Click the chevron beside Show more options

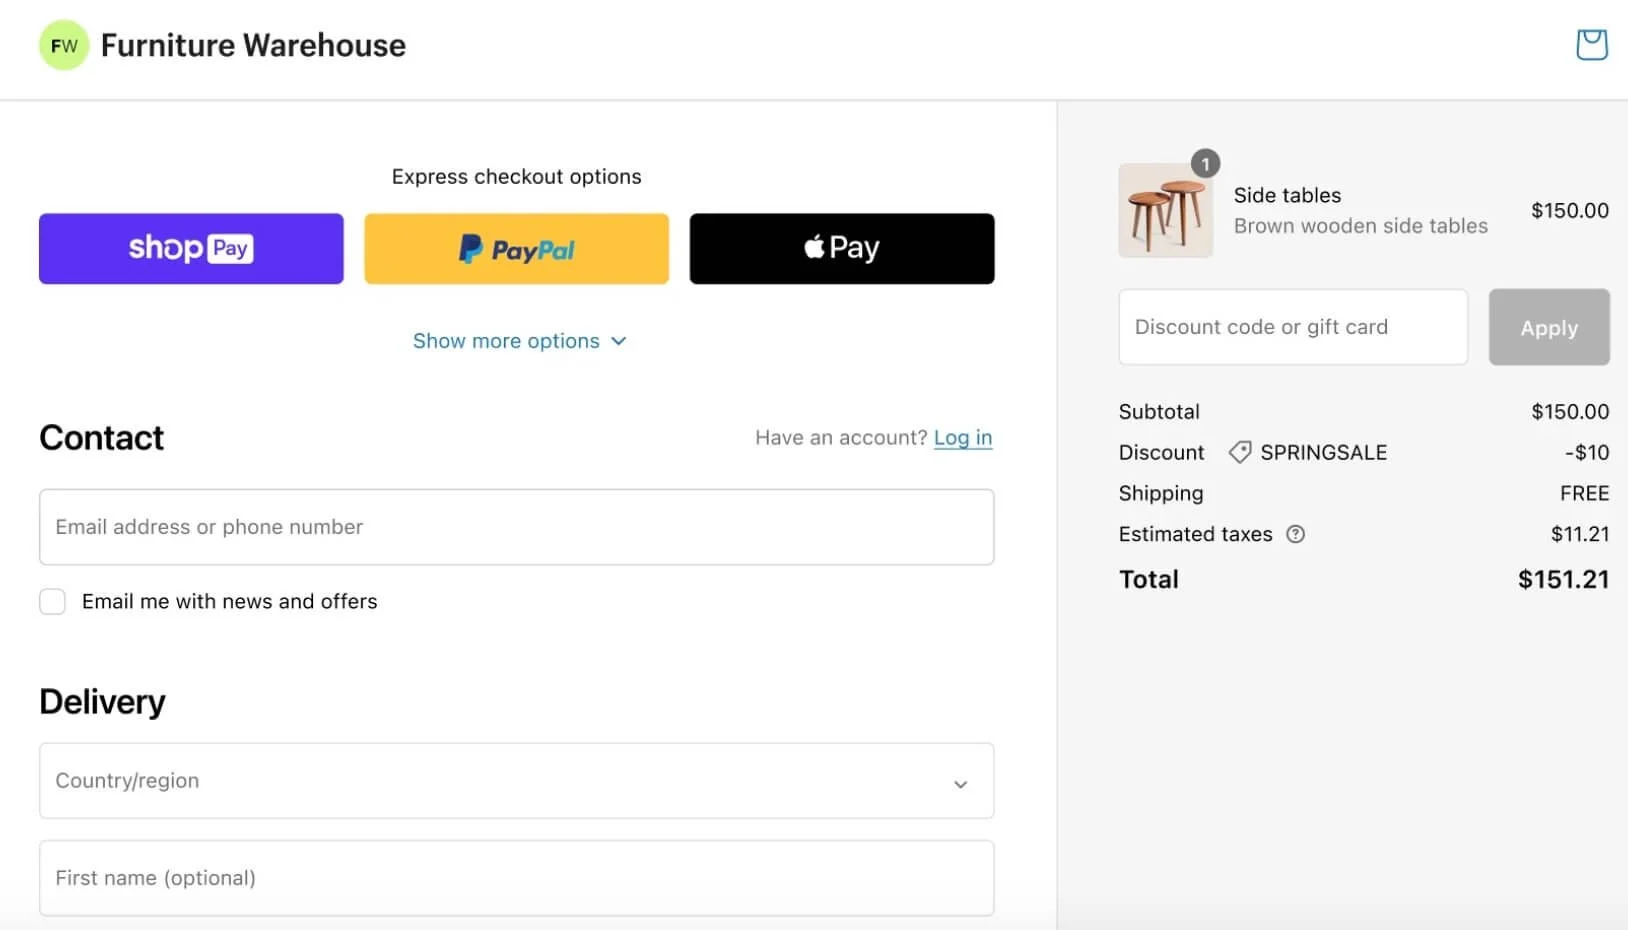pyautogui.click(x=619, y=341)
